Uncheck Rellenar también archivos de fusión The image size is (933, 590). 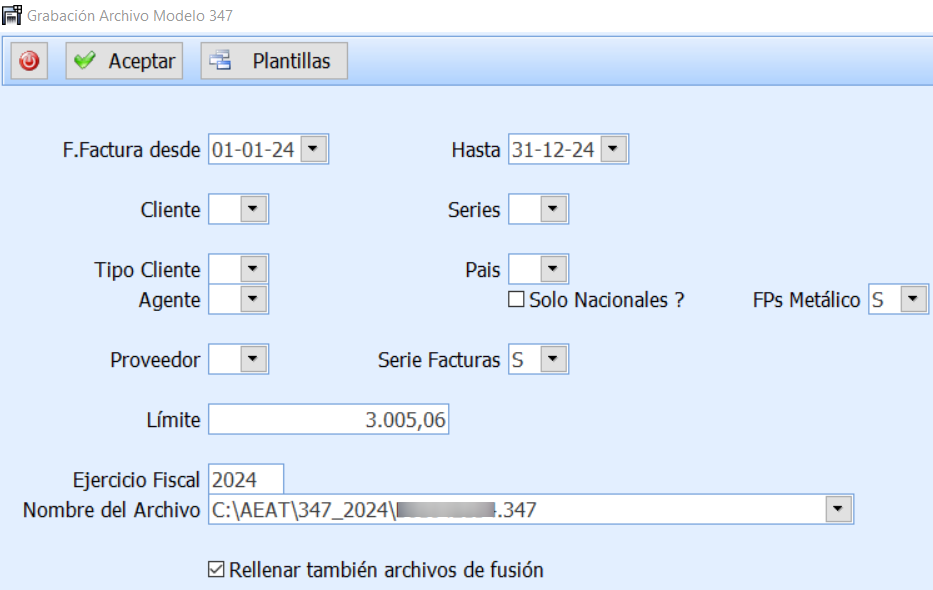[215, 570]
